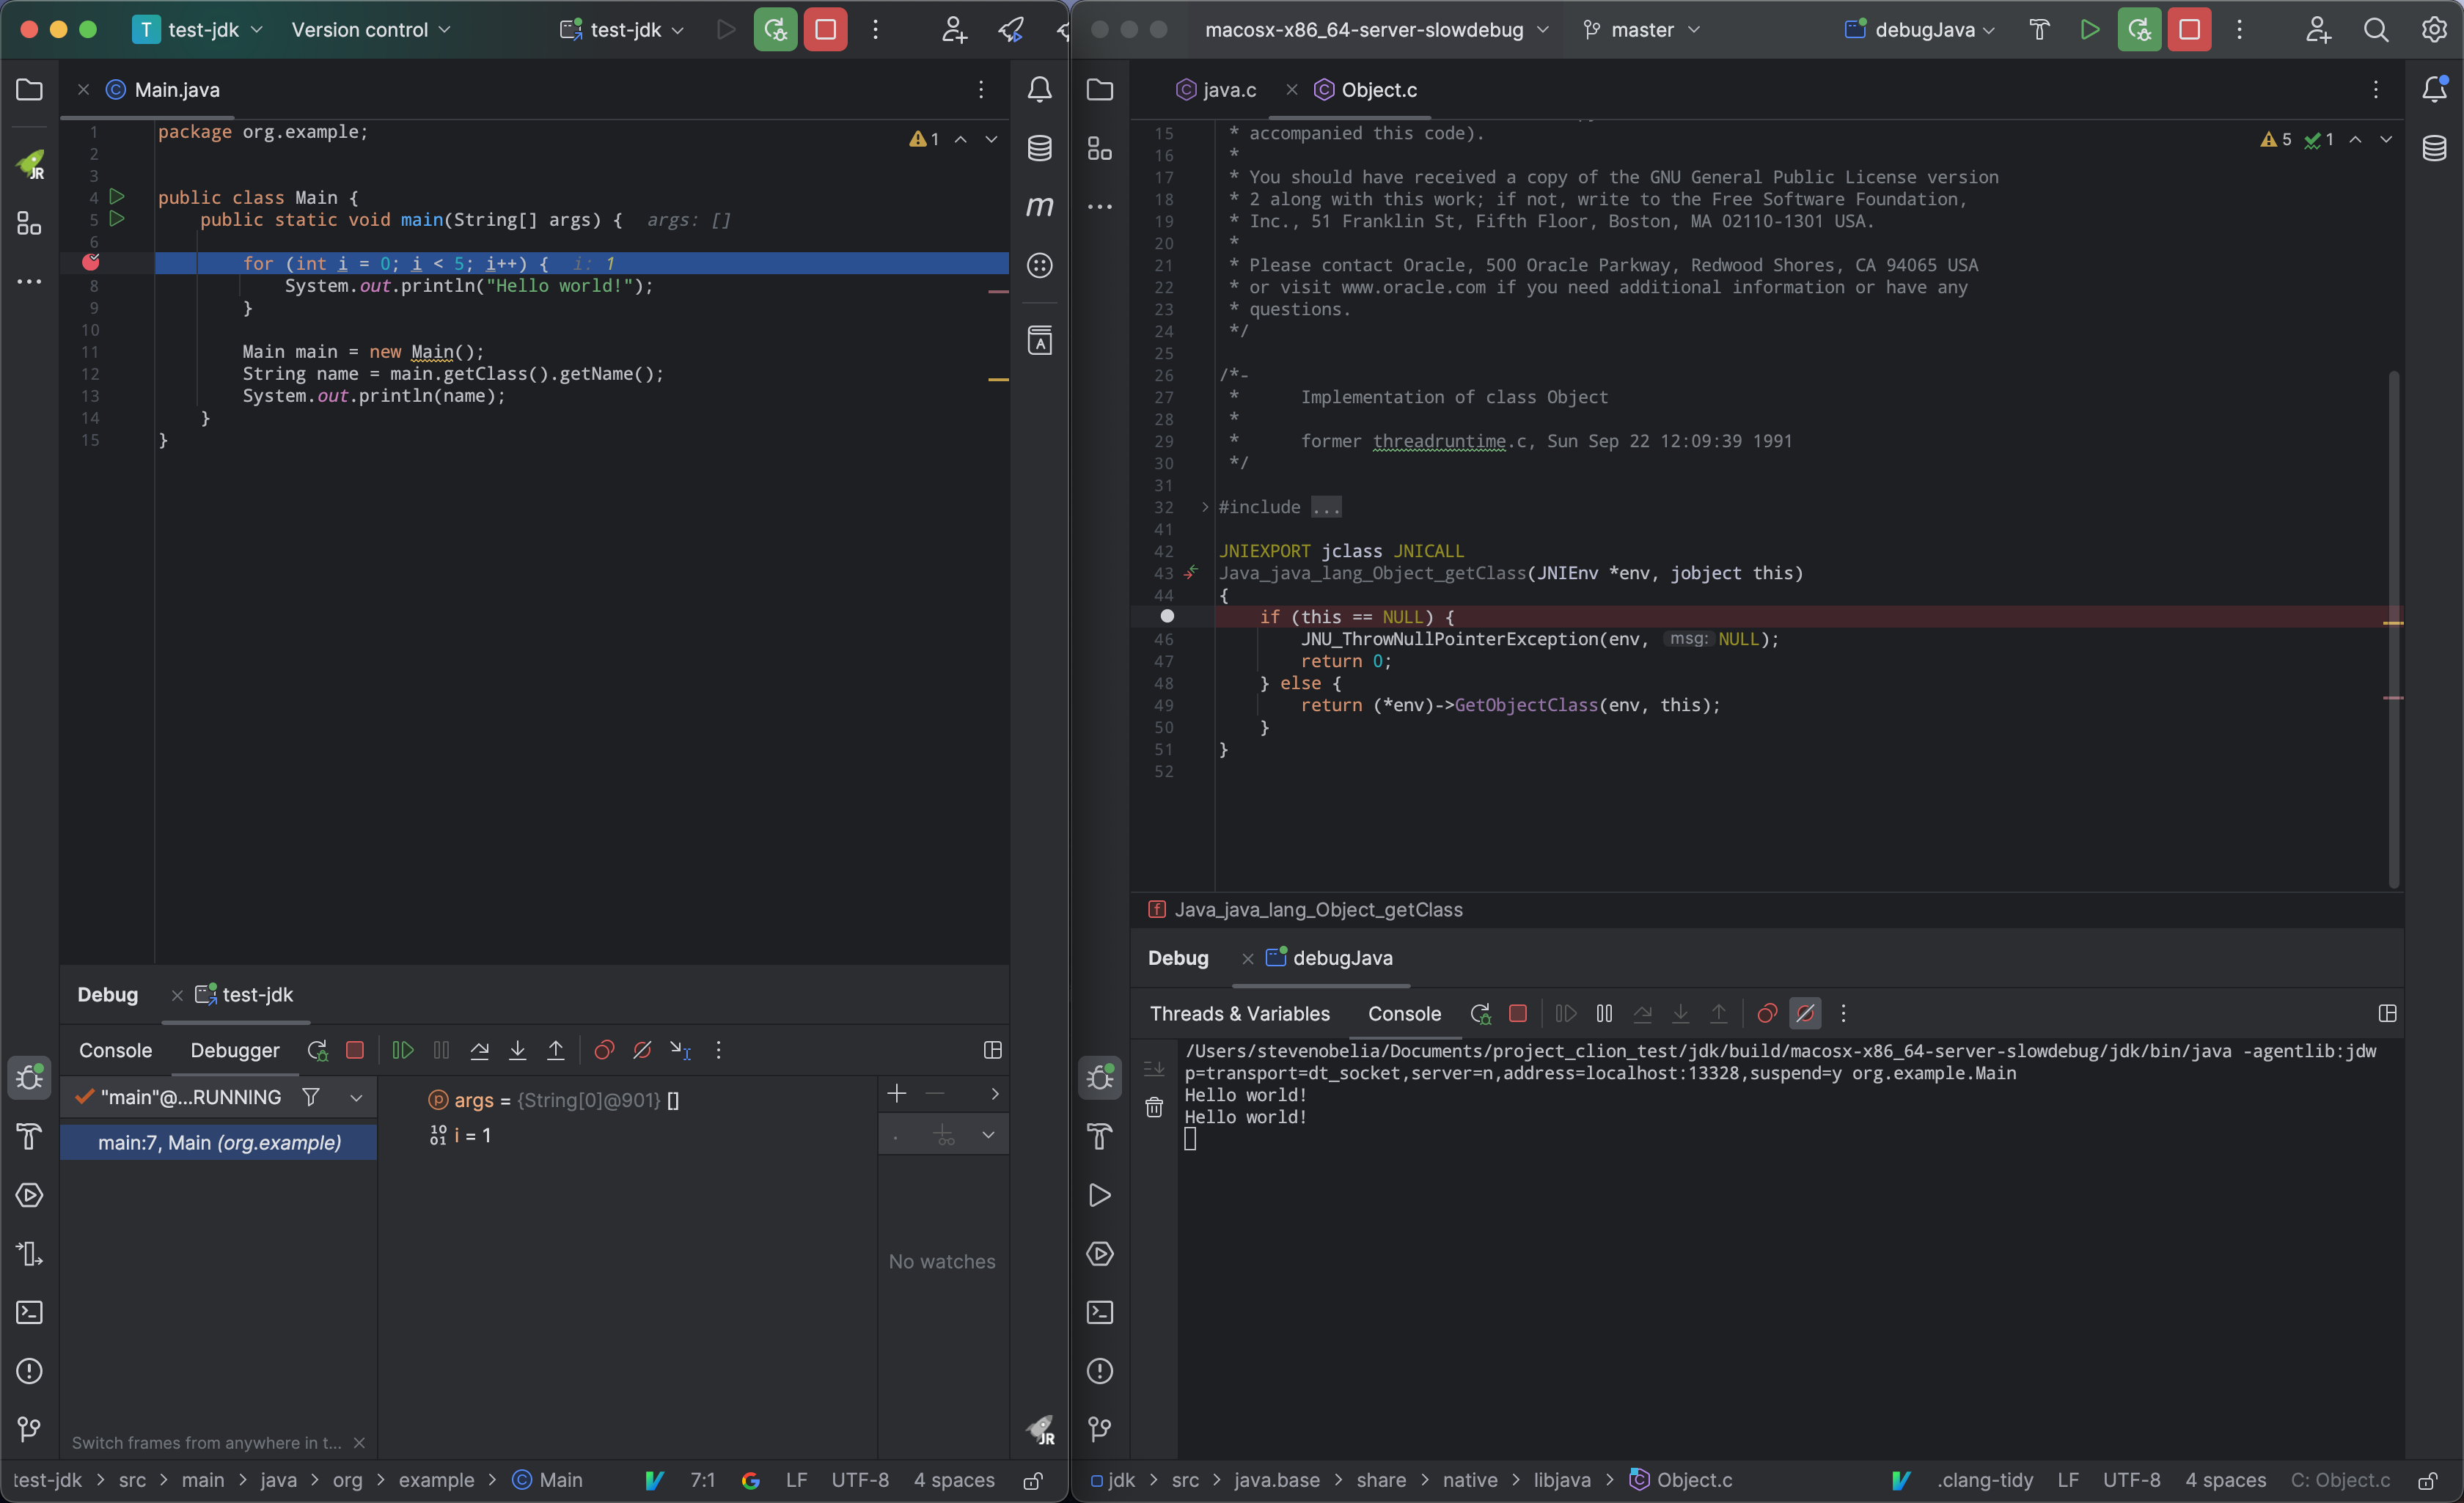
Task: Click Step Over in left debugger toolbar
Action: tap(479, 1050)
